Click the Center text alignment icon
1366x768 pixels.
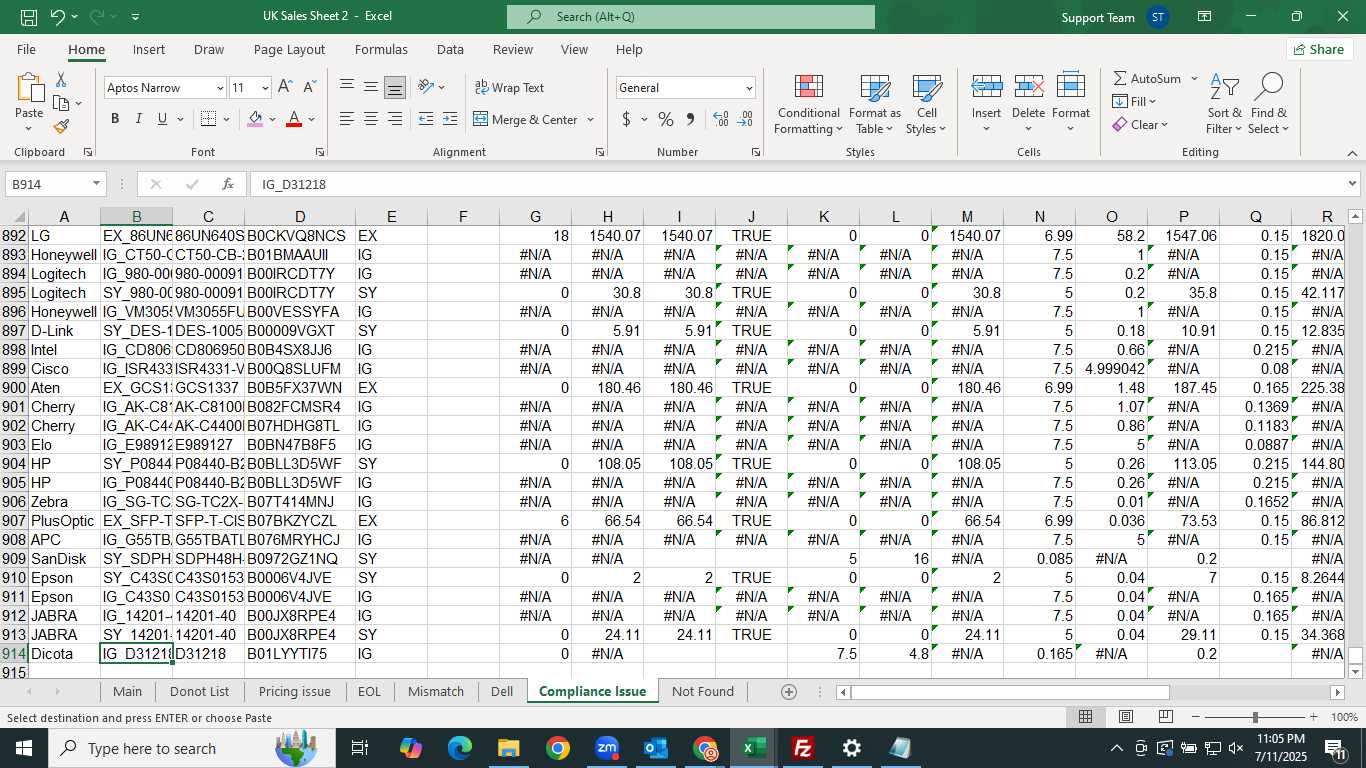tap(371, 119)
